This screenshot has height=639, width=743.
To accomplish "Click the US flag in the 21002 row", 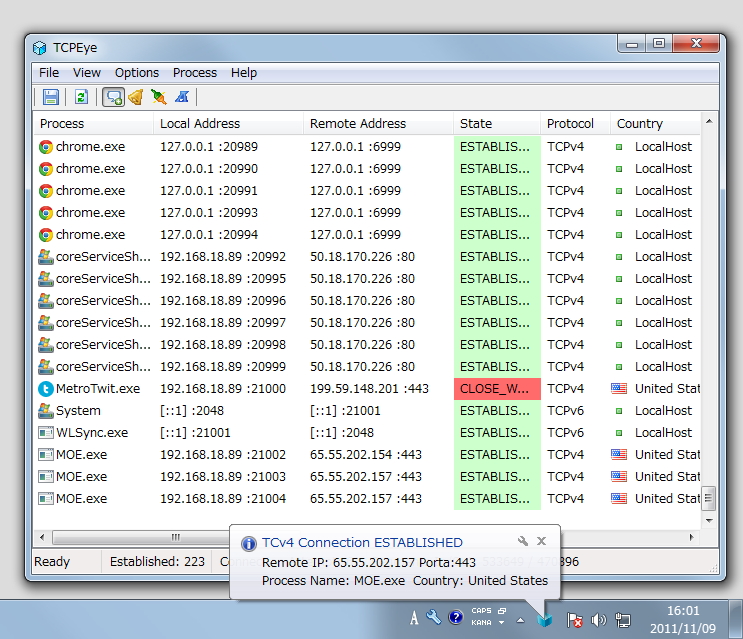I will tap(619, 455).
